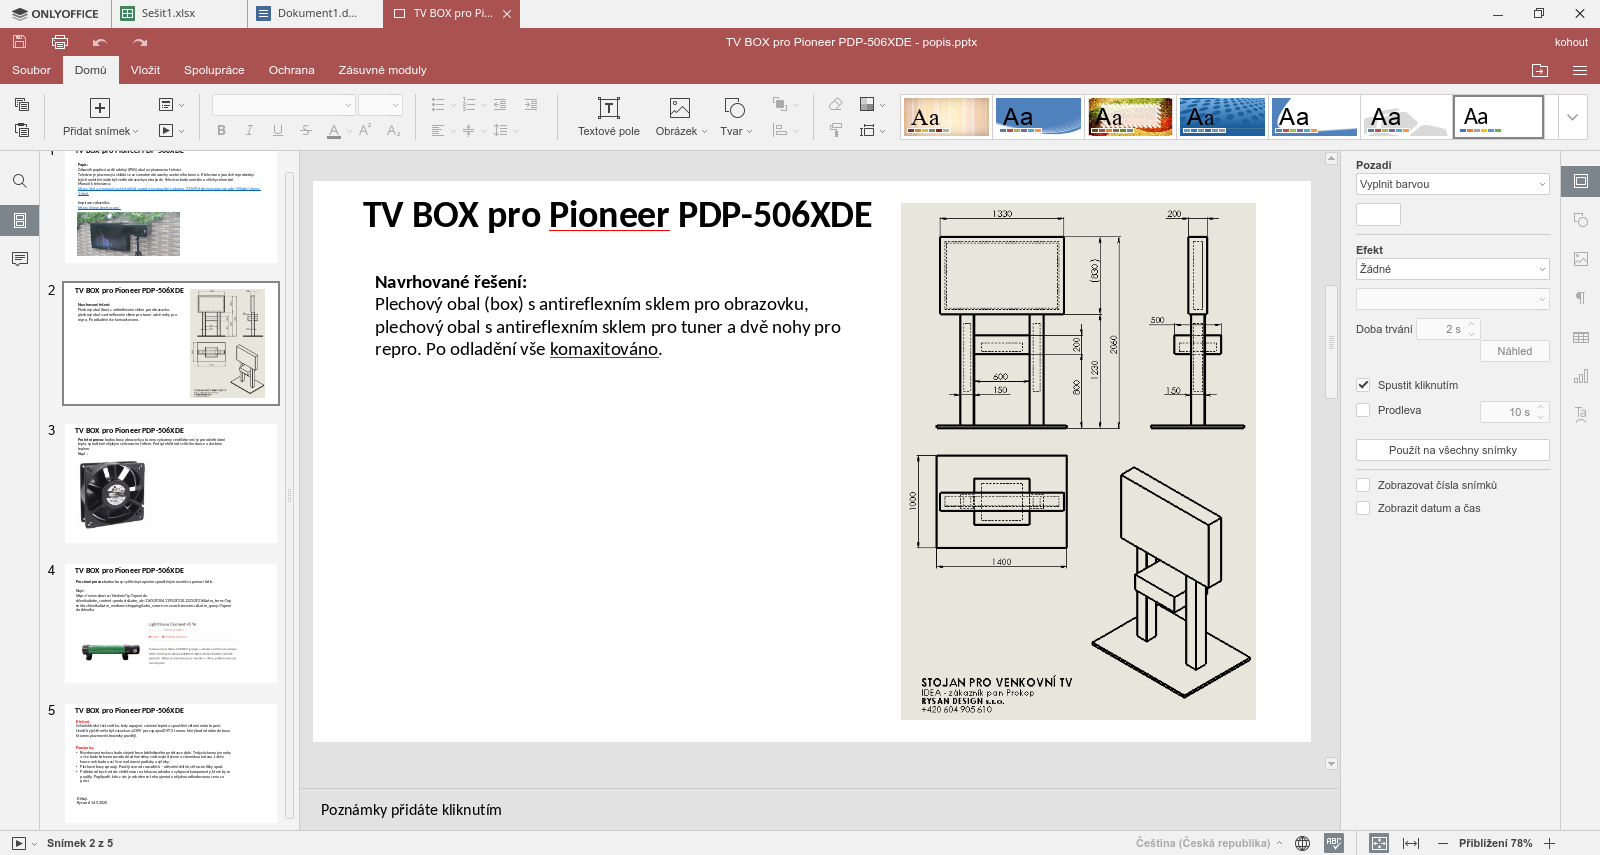This screenshot has width=1600, height=855.
Task: Copy selection using the copy icon
Action: 22,104
